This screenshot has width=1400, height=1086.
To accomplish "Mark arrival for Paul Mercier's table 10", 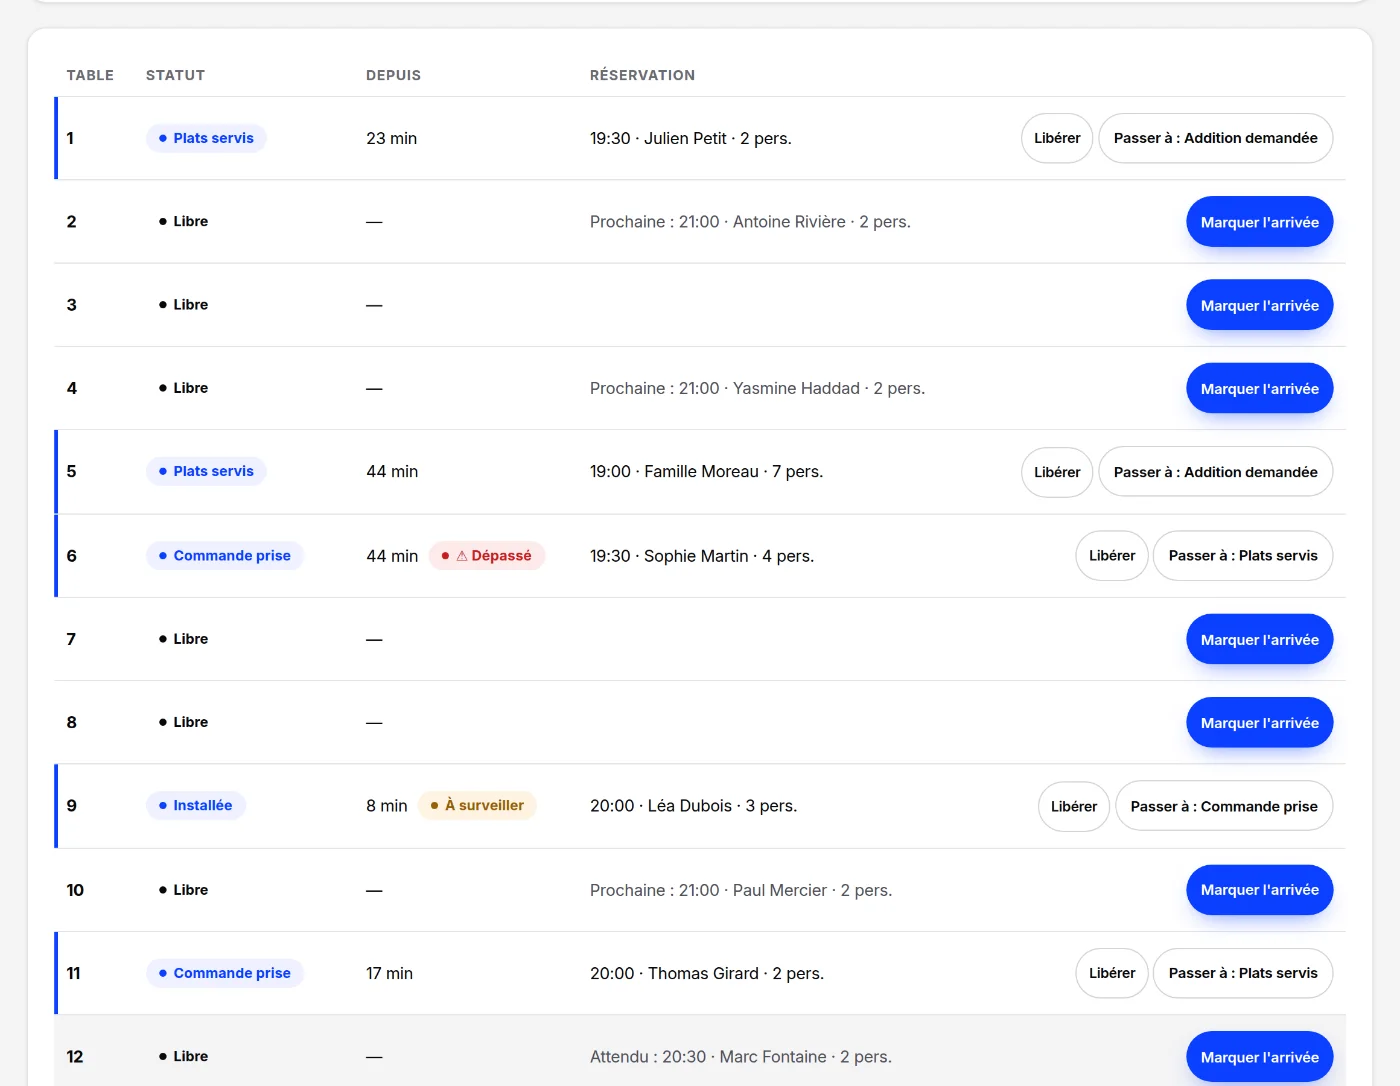I will coord(1260,890).
